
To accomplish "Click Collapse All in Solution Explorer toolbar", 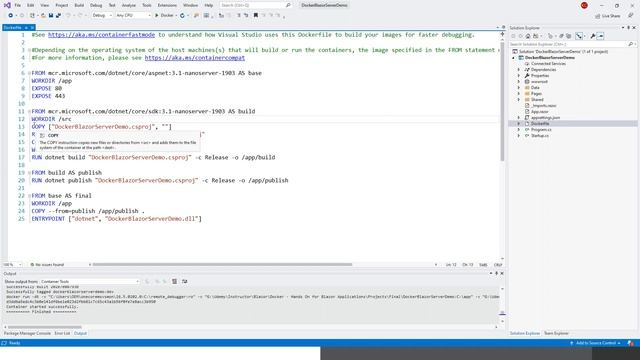I will (560, 36).
